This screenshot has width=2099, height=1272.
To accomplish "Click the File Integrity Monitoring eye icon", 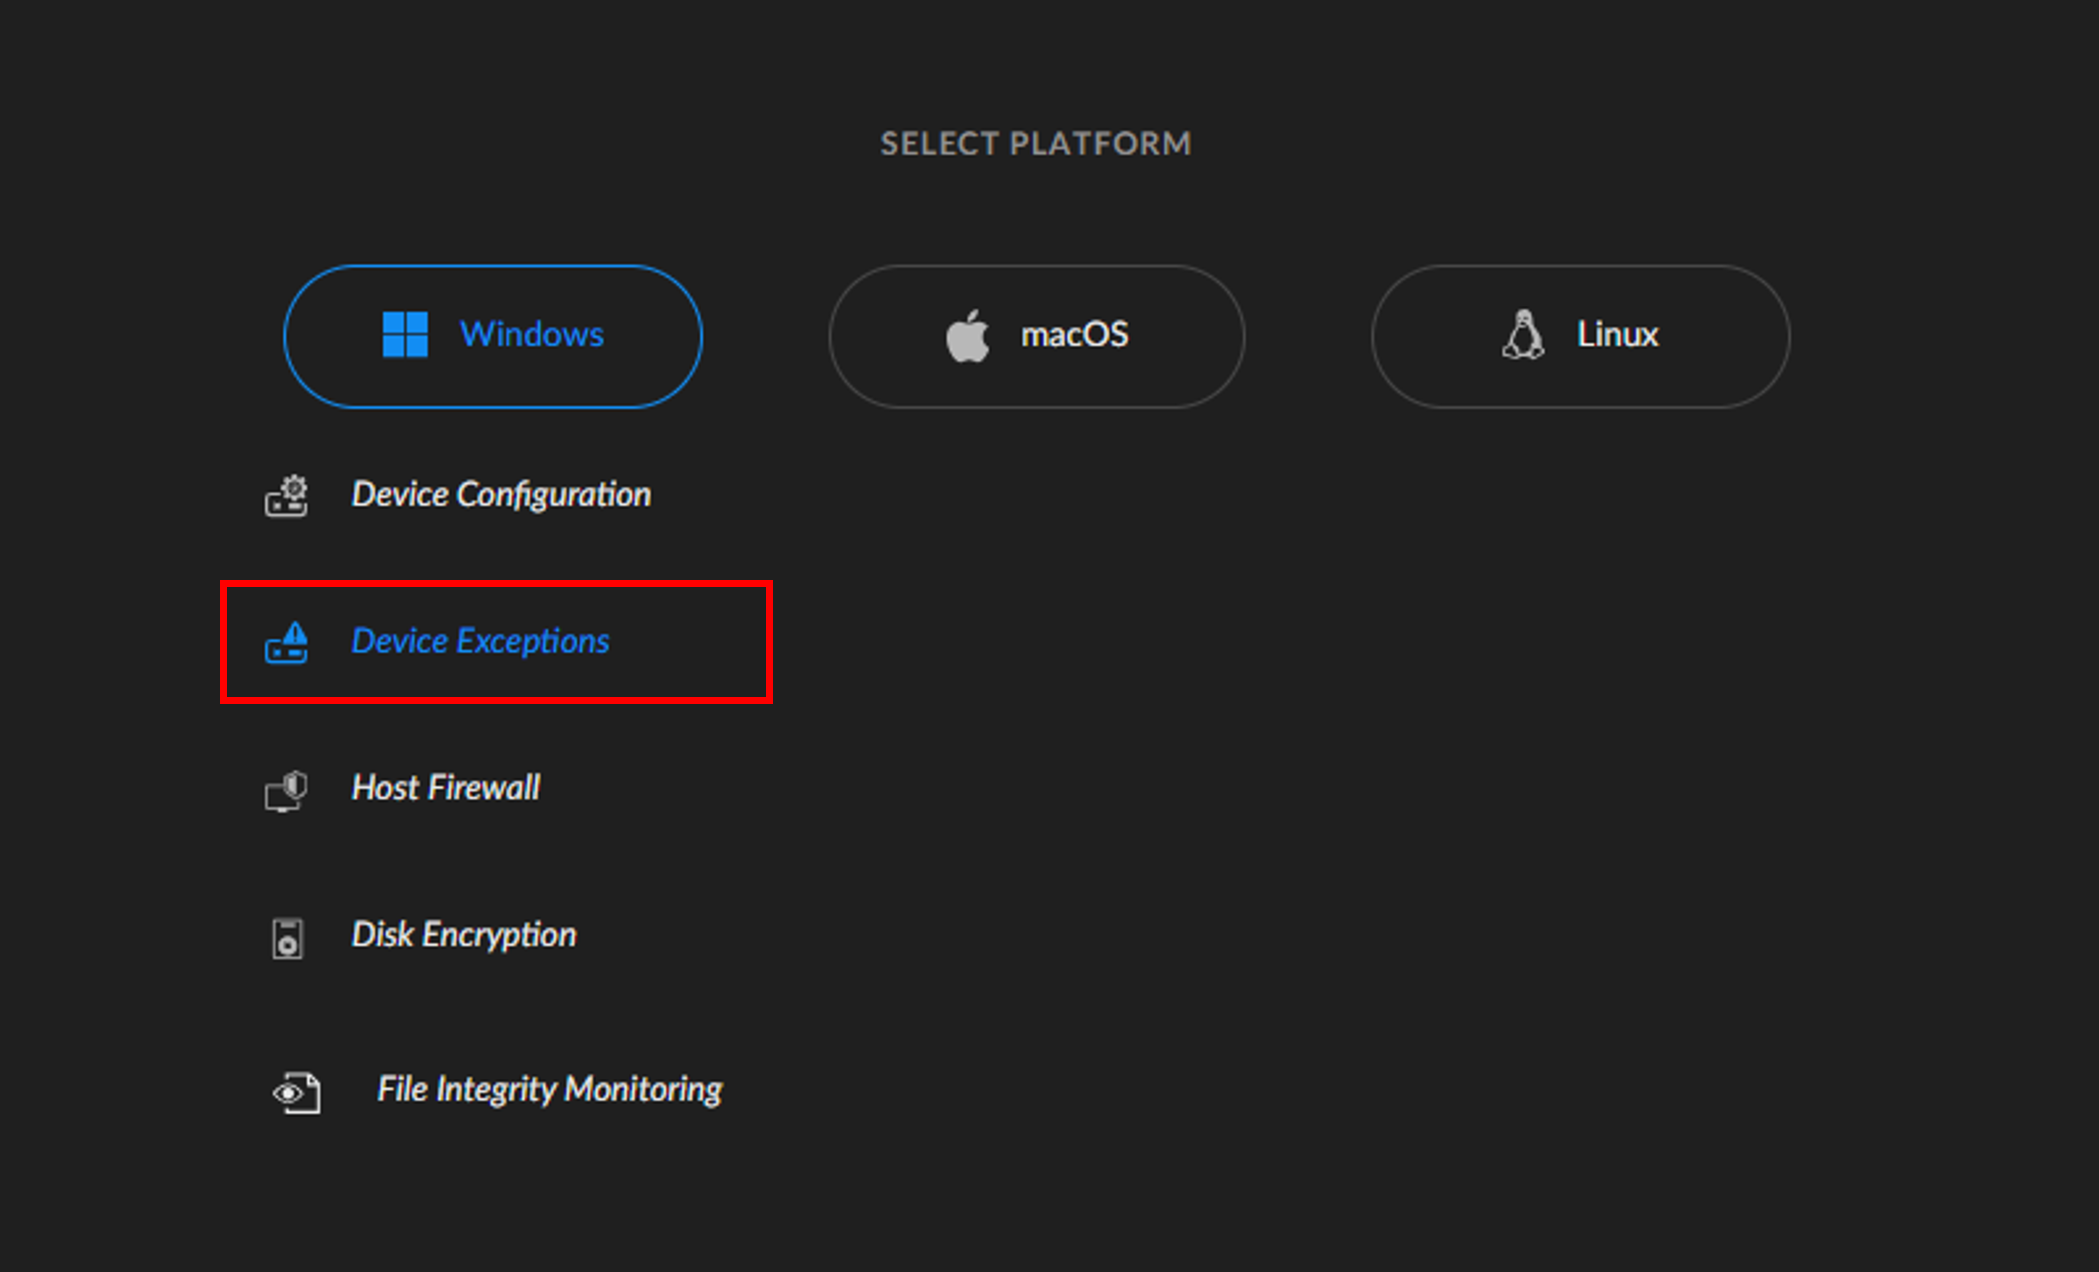I will [x=296, y=1092].
